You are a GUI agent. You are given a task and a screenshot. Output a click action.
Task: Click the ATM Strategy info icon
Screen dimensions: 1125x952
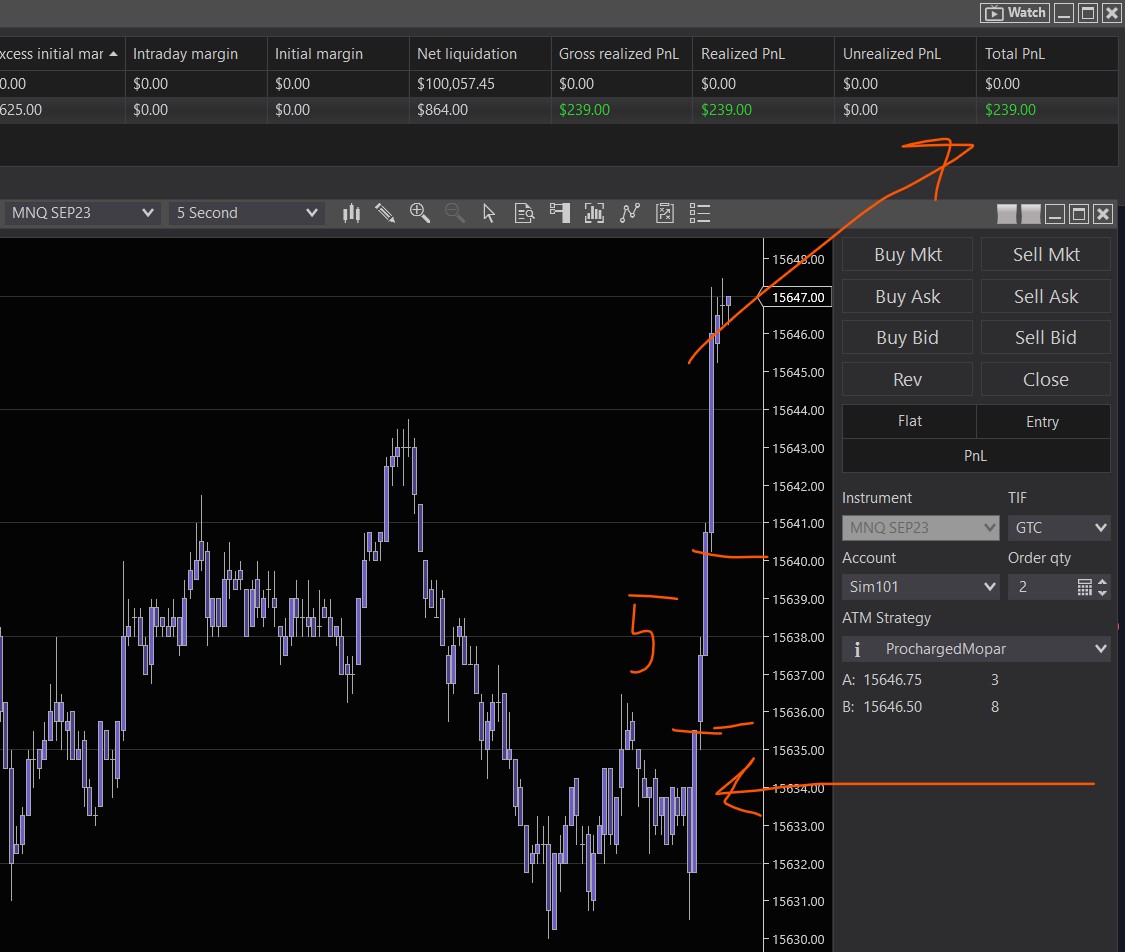click(857, 649)
